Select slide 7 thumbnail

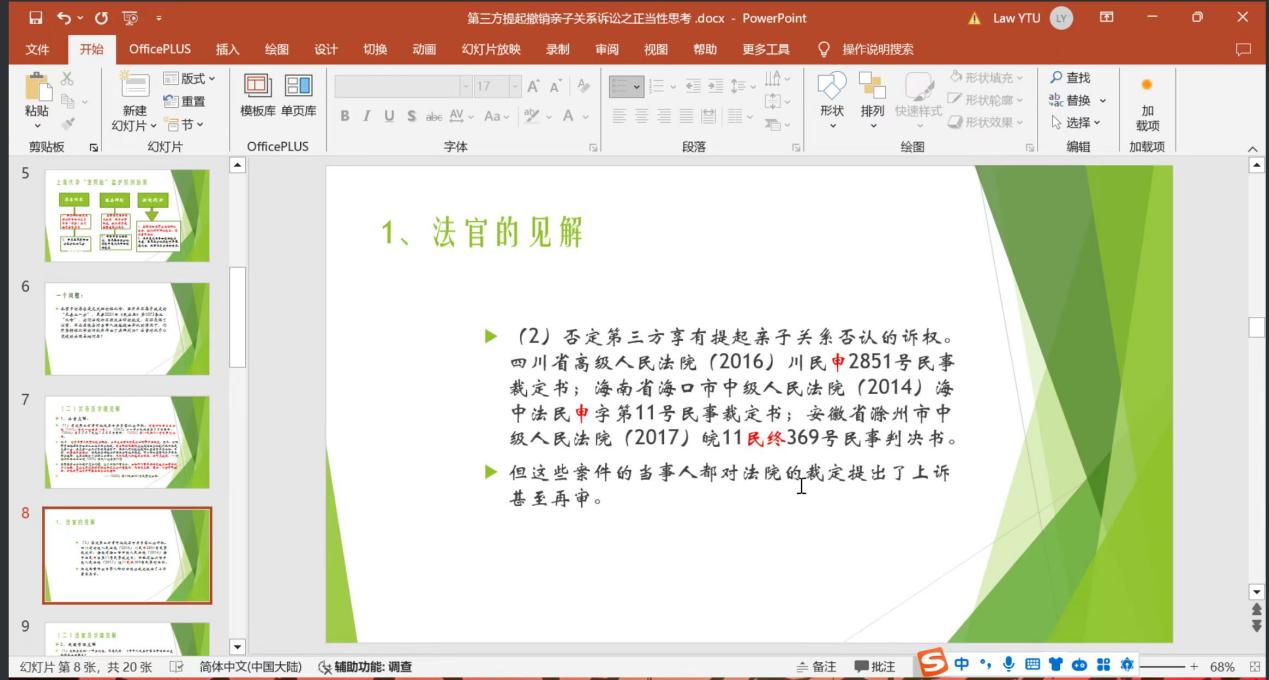pyautogui.click(x=127, y=441)
